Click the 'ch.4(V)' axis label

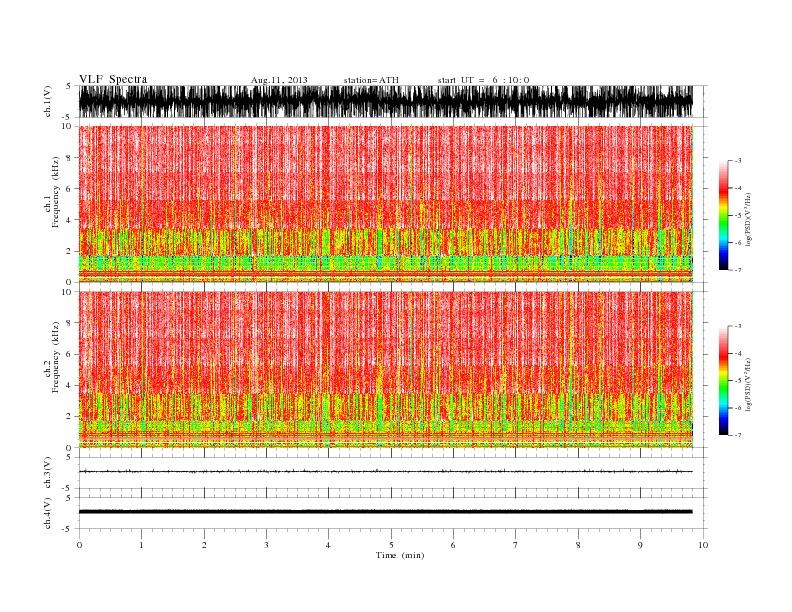pos(48,513)
